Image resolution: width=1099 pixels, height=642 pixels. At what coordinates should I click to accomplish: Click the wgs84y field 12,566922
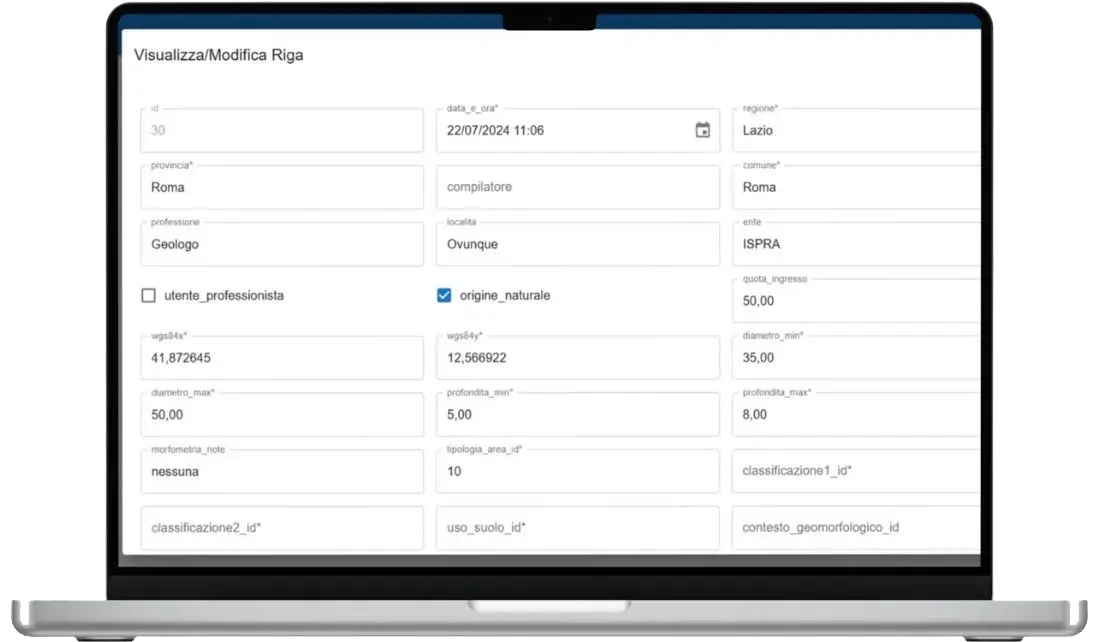coord(578,357)
